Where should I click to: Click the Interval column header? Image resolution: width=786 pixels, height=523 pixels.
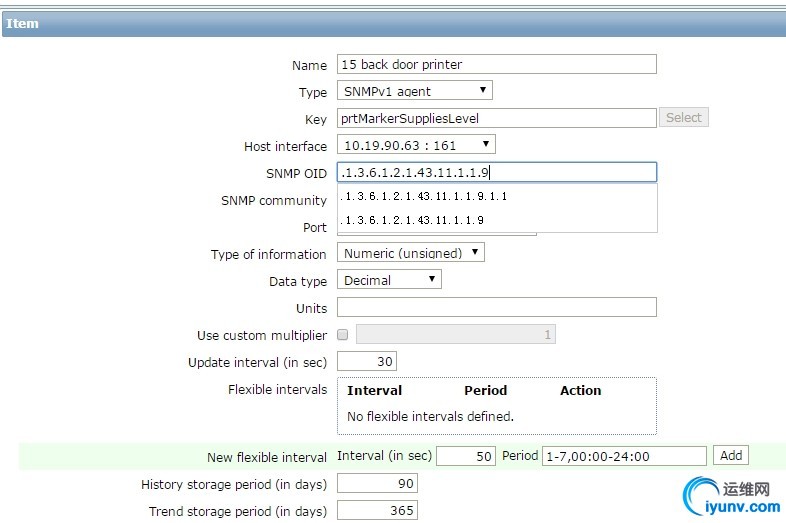[x=374, y=390]
